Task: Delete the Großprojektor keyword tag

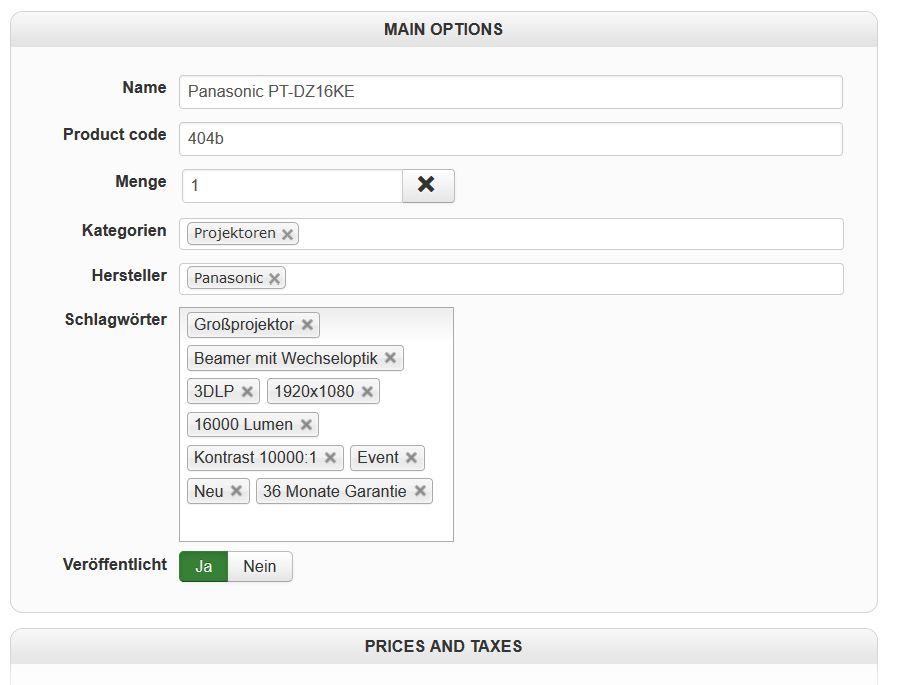Action: pyautogui.click(x=307, y=325)
